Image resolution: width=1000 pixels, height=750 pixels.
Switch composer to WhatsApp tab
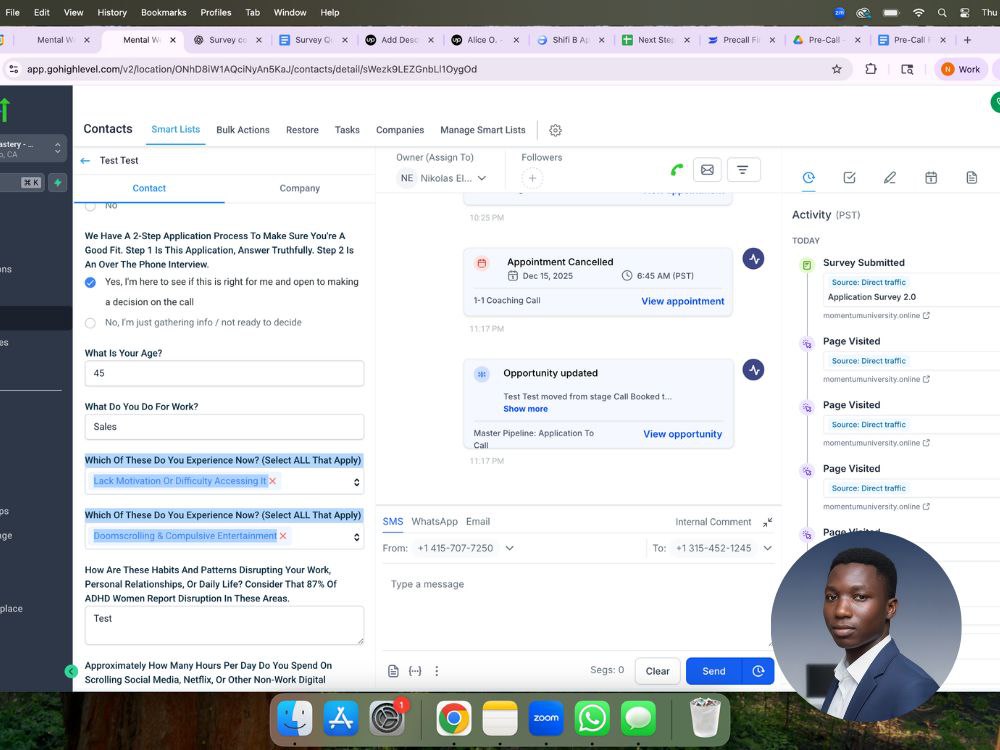[434, 522]
